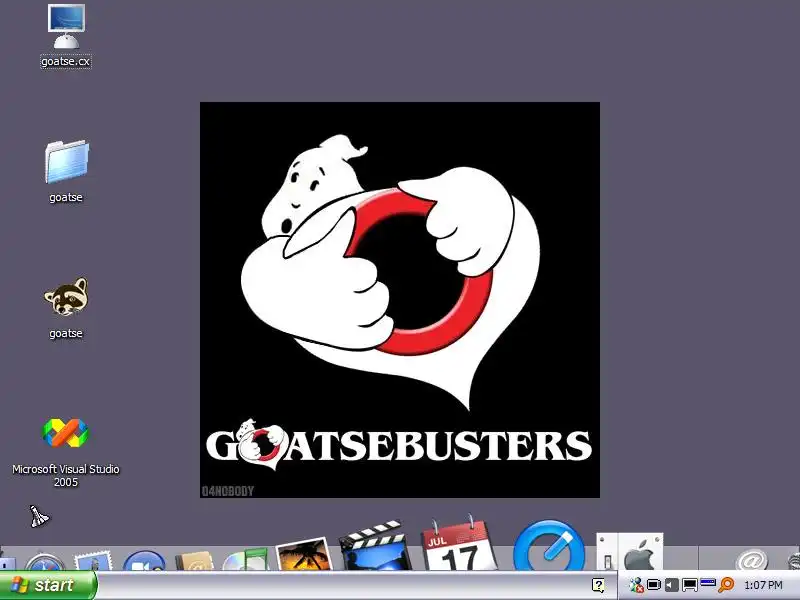This screenshot has height=600, width=800.
Task: Open the iCal JUL 17 calendar icon
Action: tap(459, 543)
